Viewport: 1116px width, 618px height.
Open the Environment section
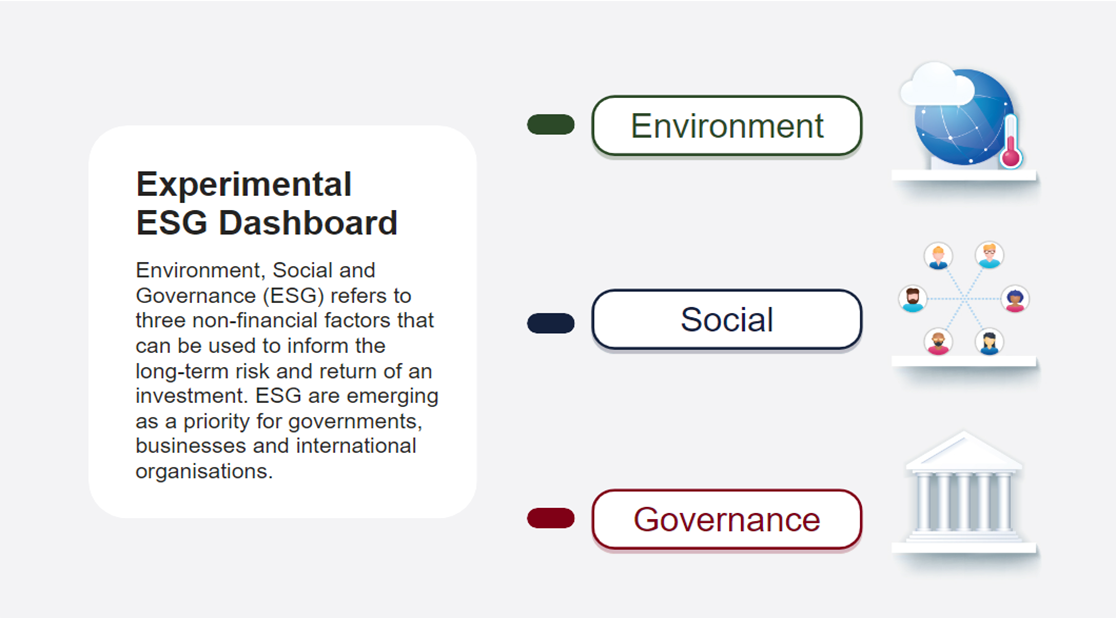[727, 126]
